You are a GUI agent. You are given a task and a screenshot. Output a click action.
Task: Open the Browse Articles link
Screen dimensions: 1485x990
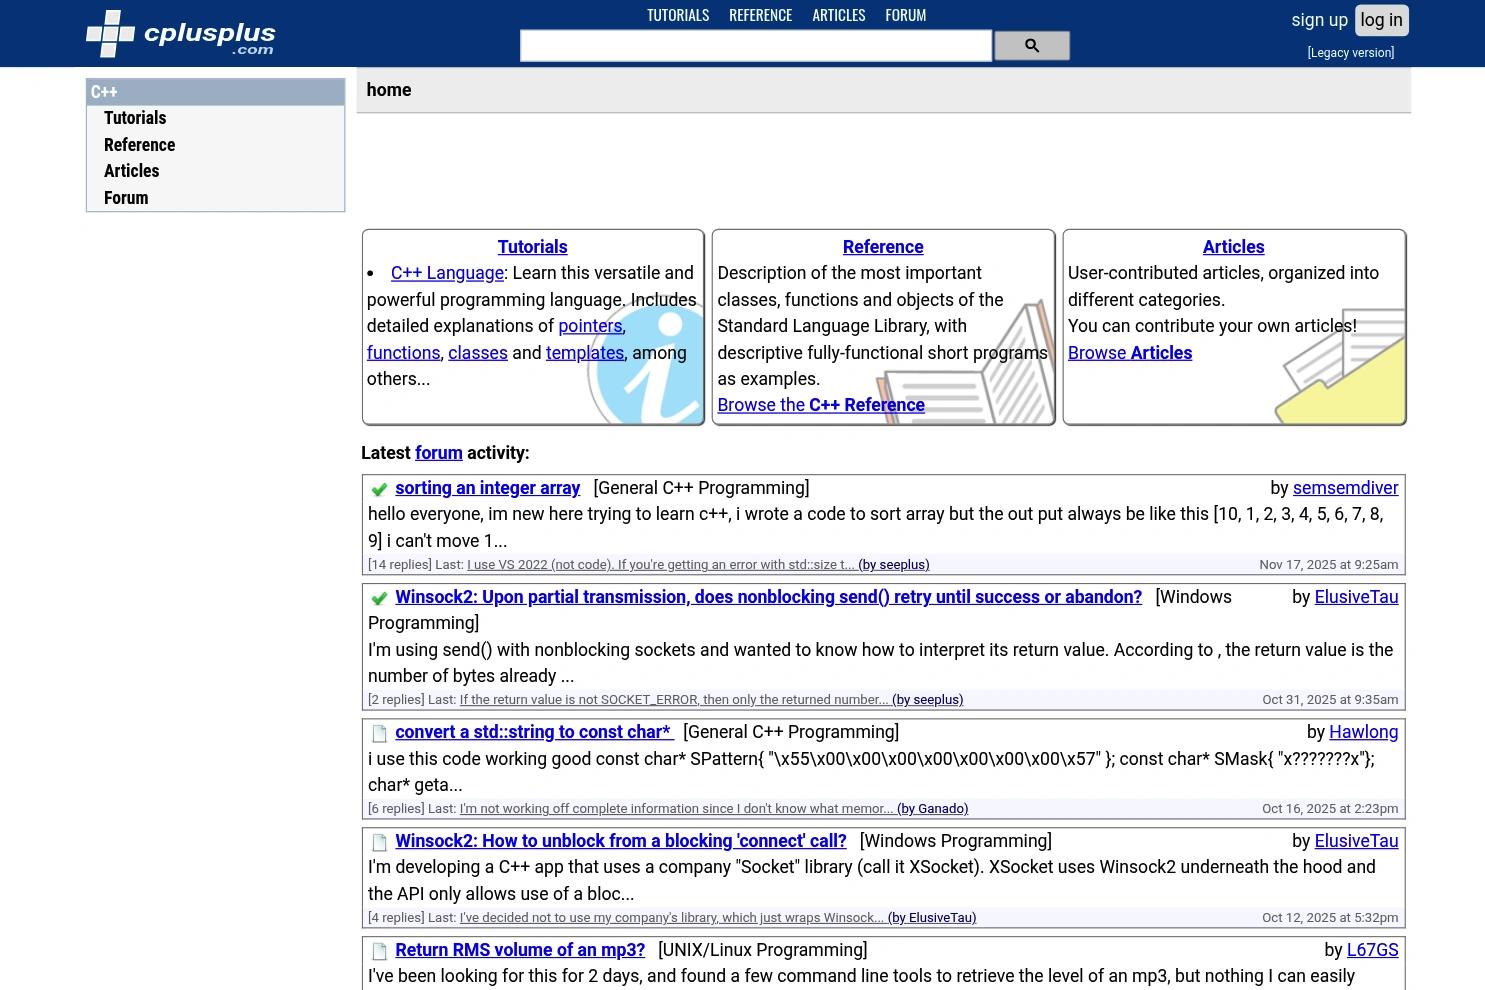click(x=1129, y=353)
